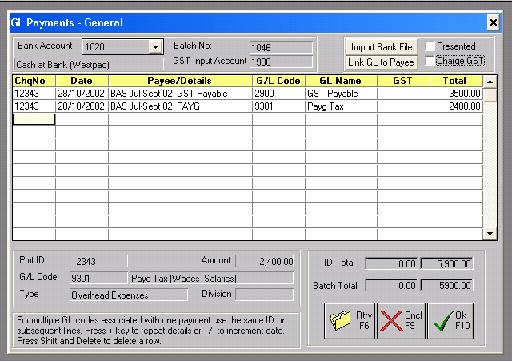Click the Batch Total 5900.00 field

click(447, 285)
